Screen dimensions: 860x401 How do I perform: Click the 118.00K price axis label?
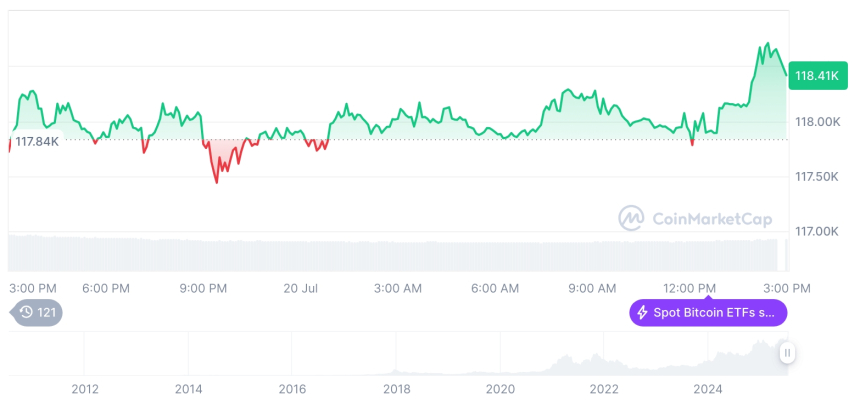pos(815,122)
